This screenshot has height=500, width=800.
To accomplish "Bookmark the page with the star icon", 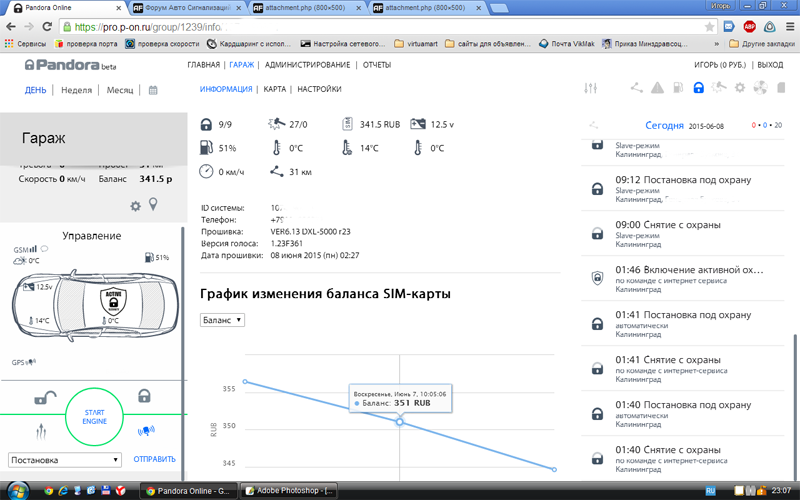I will [709, 27].
